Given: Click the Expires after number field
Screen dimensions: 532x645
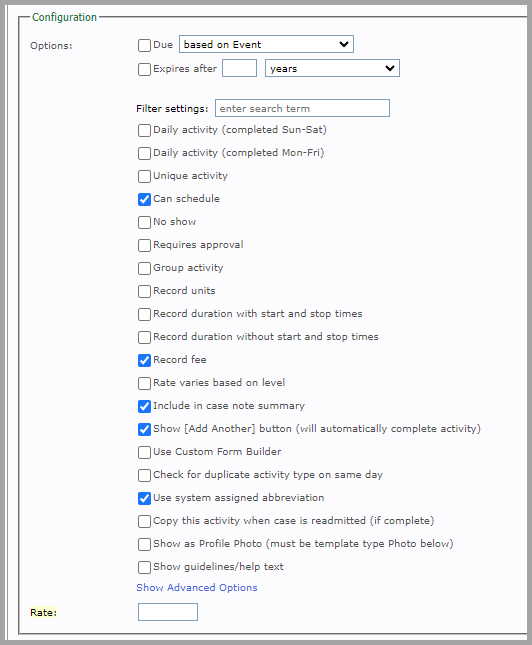Looking at the screenshot, I should tap(239, 68).
